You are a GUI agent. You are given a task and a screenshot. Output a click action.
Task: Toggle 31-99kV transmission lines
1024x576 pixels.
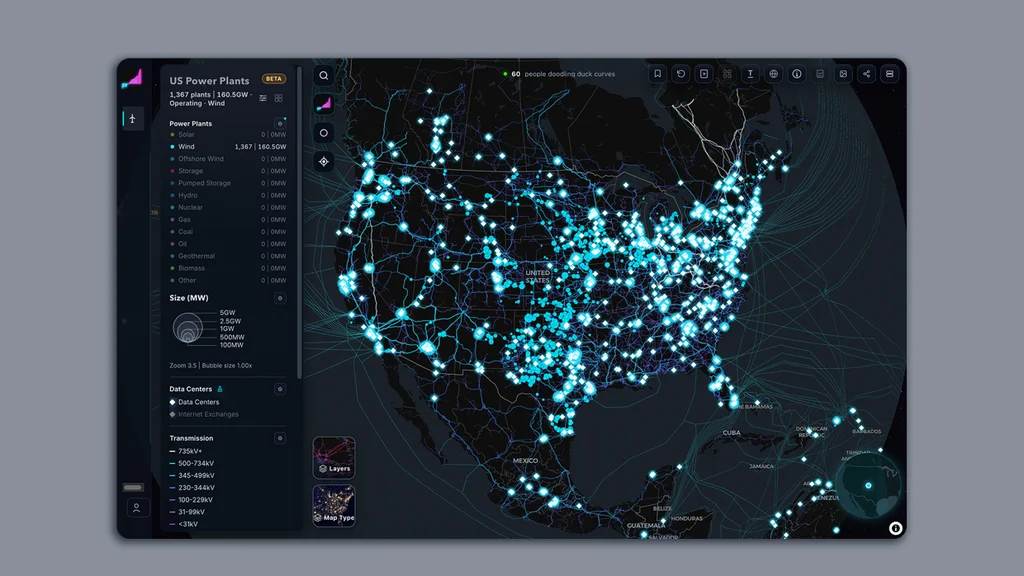(x=187, y=512)
